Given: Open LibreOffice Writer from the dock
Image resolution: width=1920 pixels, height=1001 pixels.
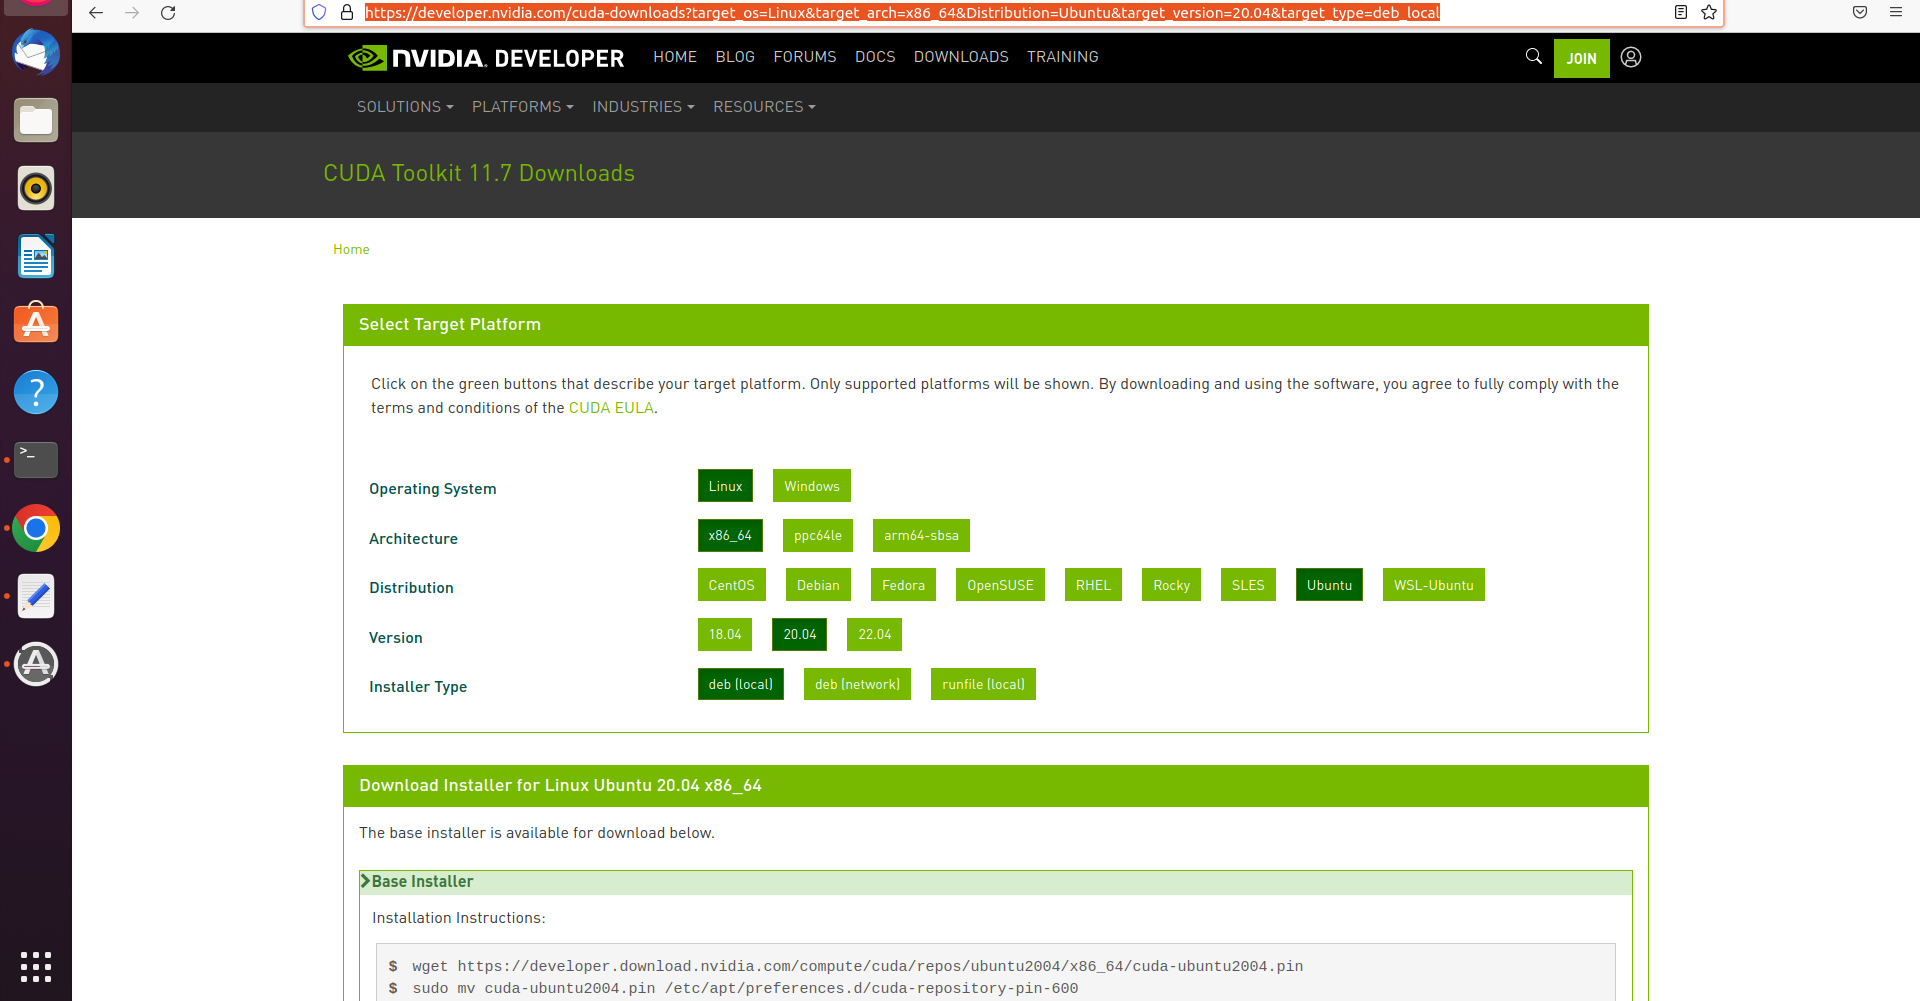Looking at the screenshot, I should pyautogui.click(x=36, y=257).
